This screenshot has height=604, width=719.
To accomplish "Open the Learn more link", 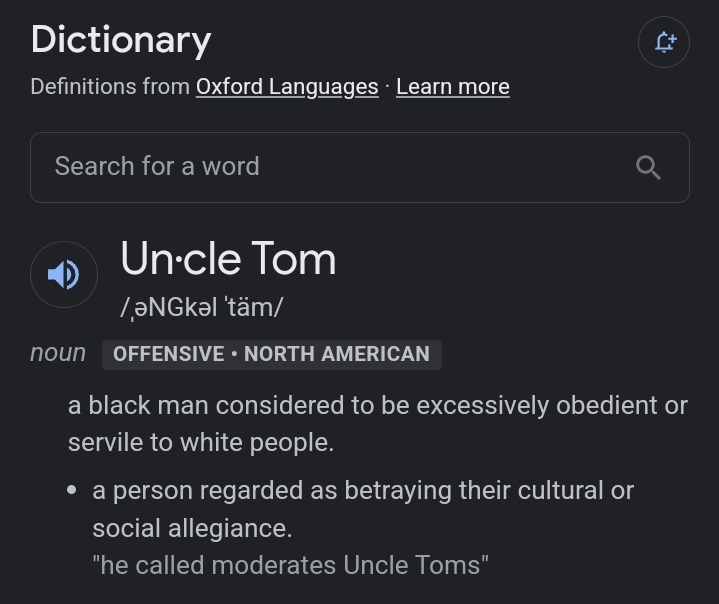I will coord(453,87).
